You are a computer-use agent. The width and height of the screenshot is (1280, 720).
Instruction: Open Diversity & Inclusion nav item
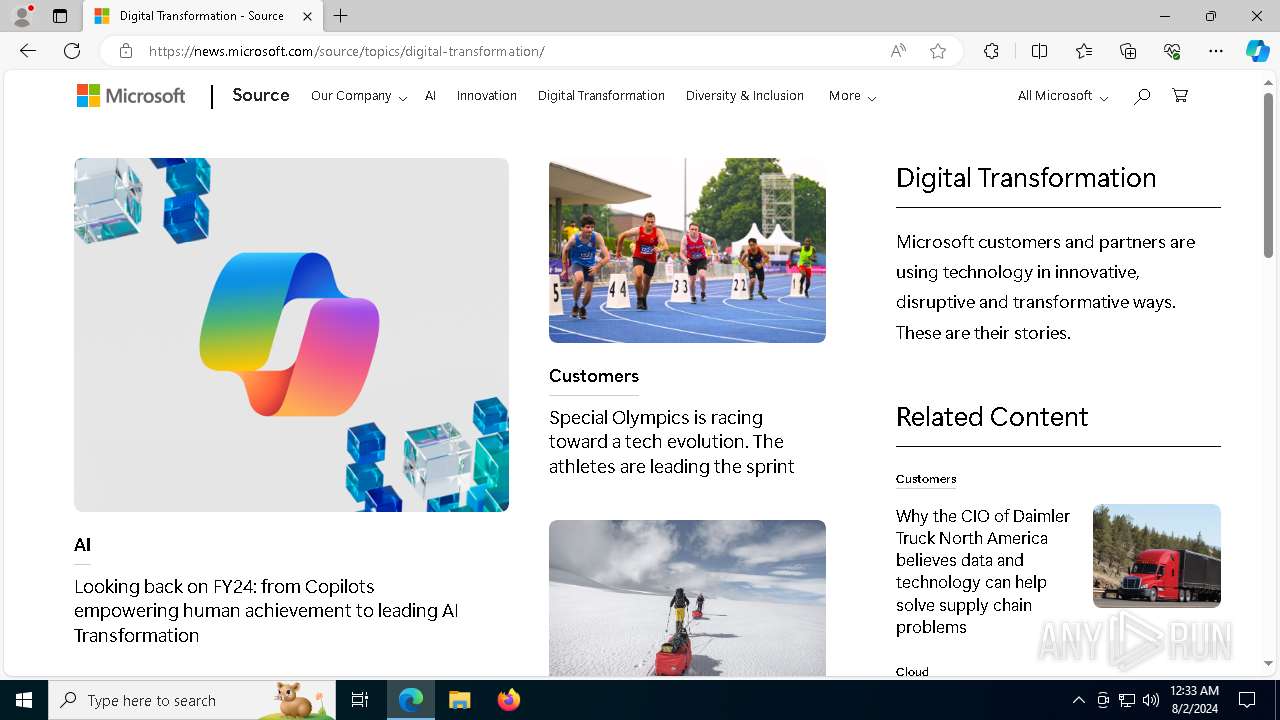(x=745, y=96)
